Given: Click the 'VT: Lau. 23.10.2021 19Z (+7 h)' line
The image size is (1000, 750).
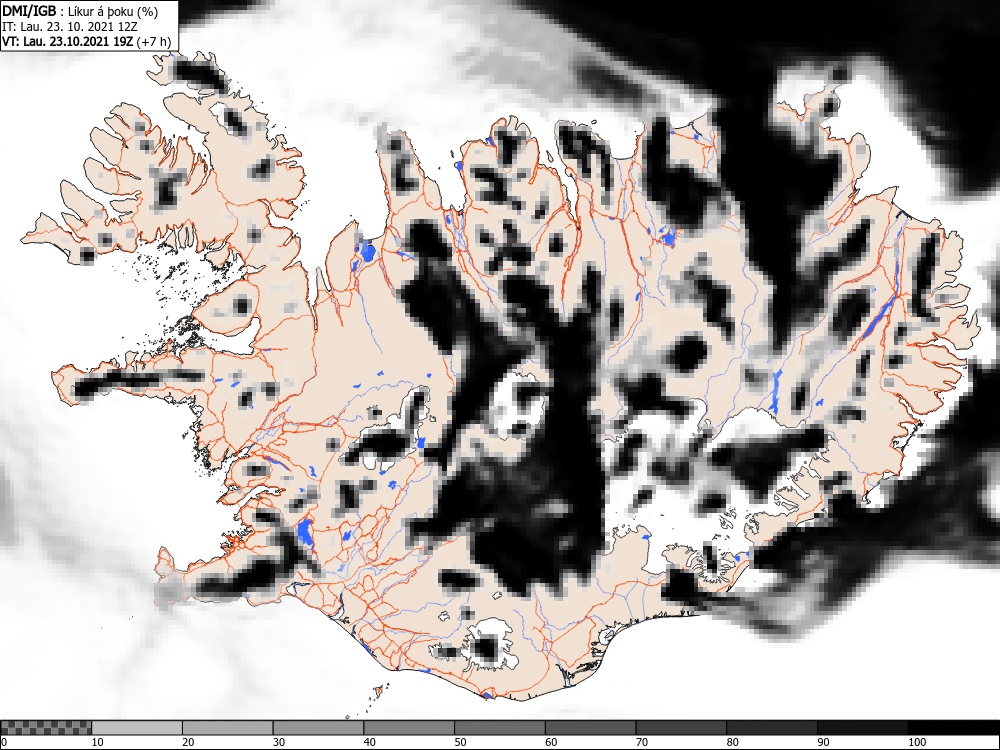Looking at the screenshot, I should [87, 41].
